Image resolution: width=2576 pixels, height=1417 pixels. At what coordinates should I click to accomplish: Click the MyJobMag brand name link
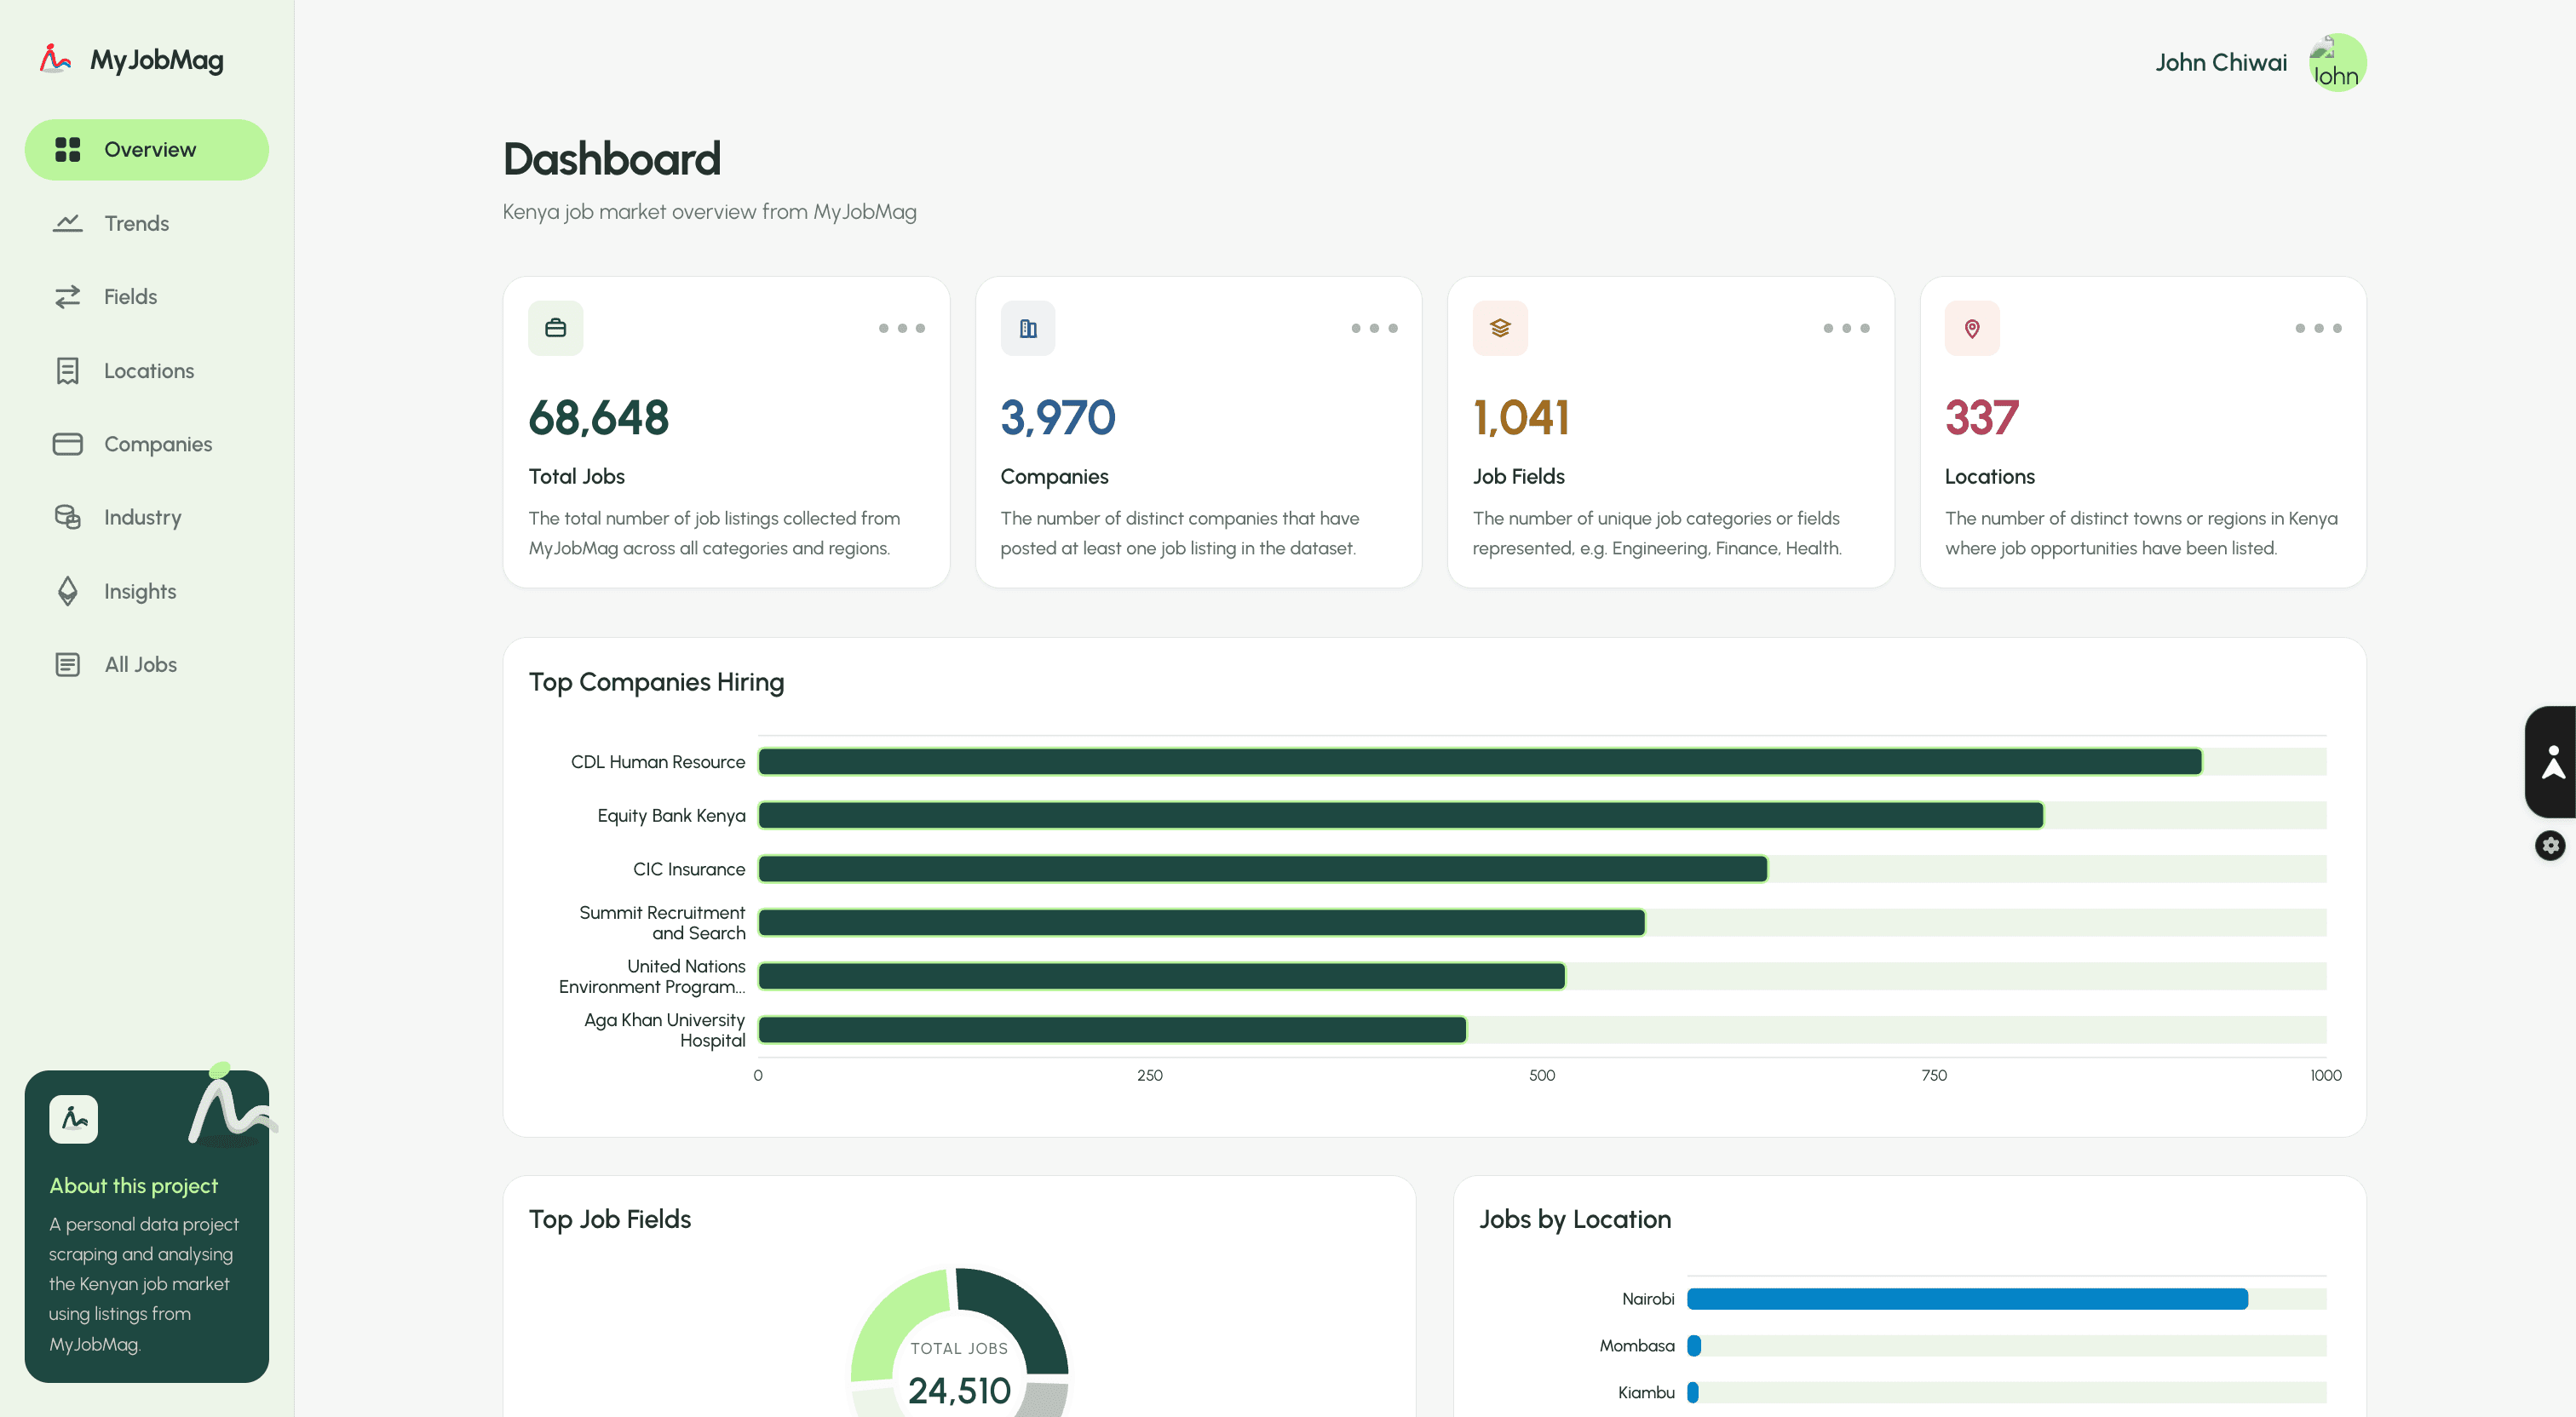pyautogui.click(x=157, y=60)
